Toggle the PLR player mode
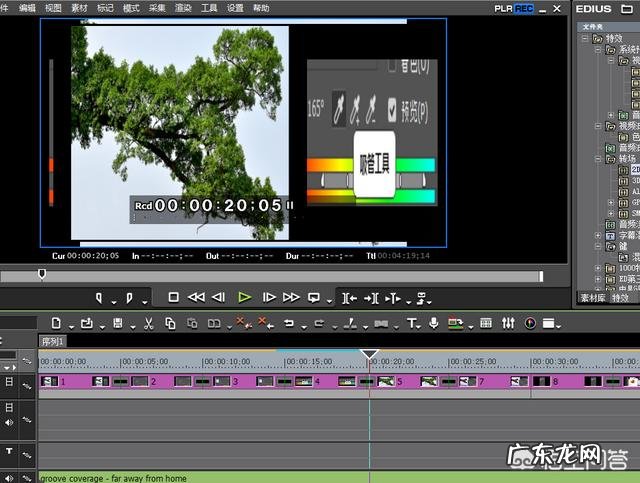Screen dimensions: 640x483 coord(503,8)
